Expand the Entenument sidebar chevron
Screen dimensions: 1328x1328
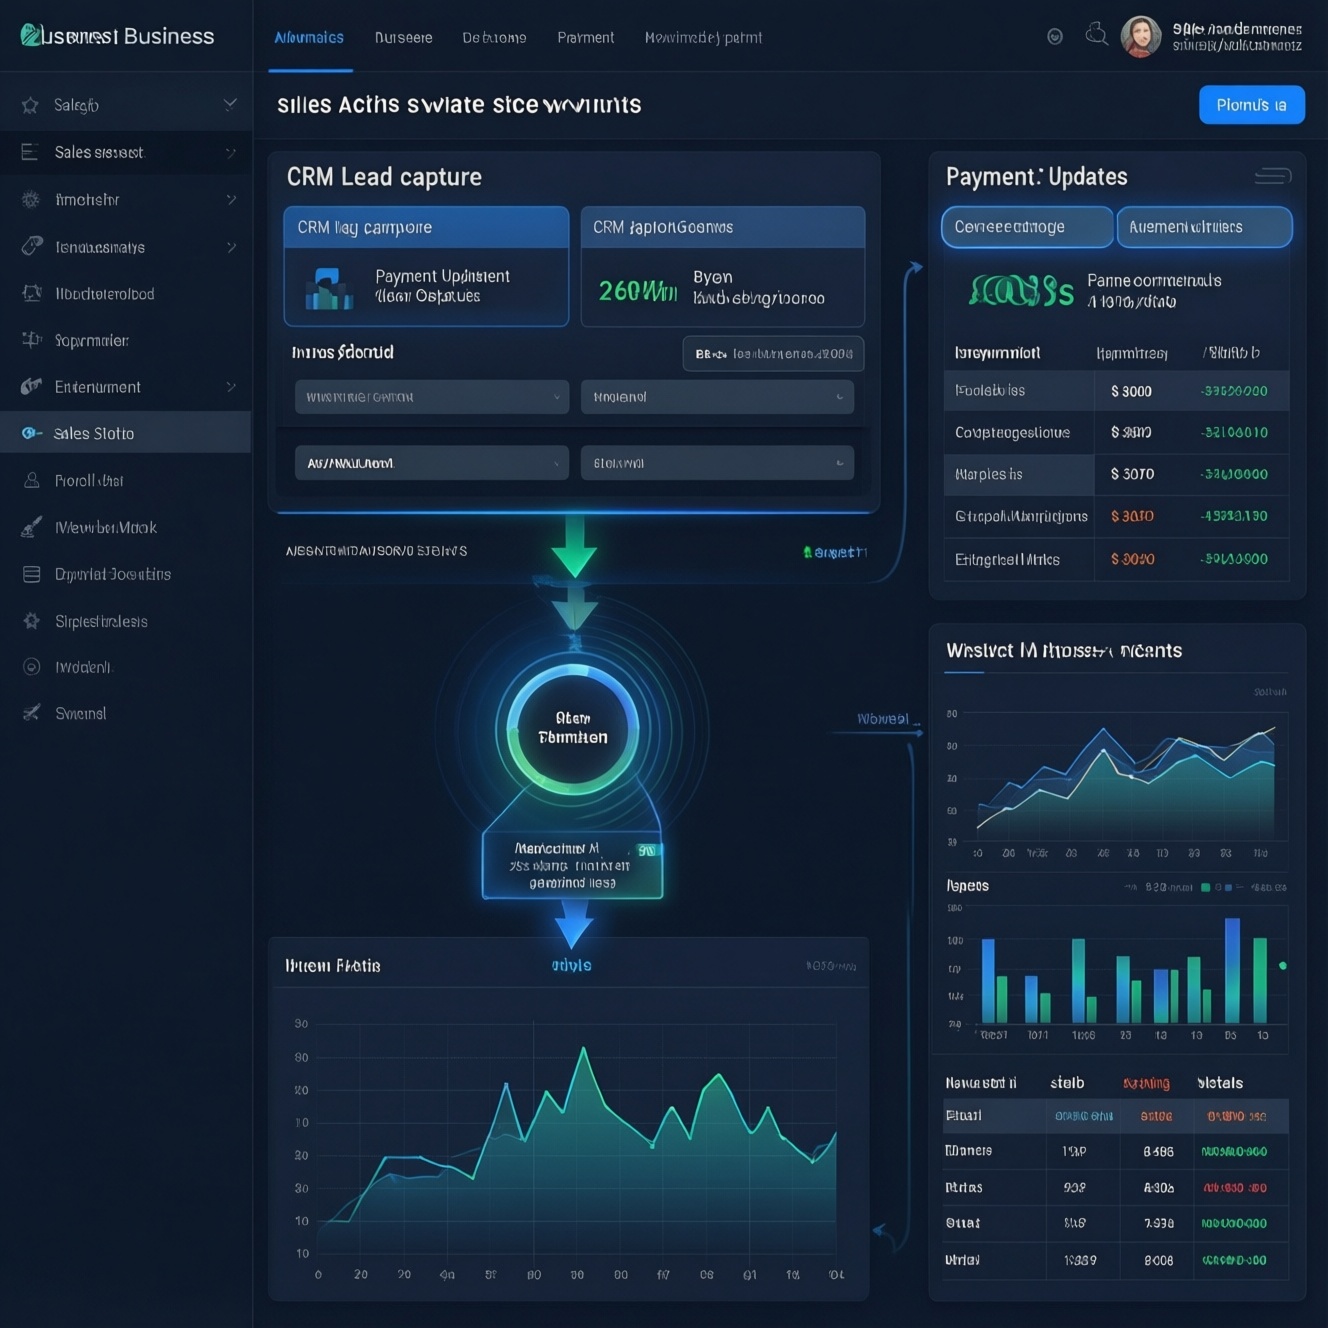231,387
